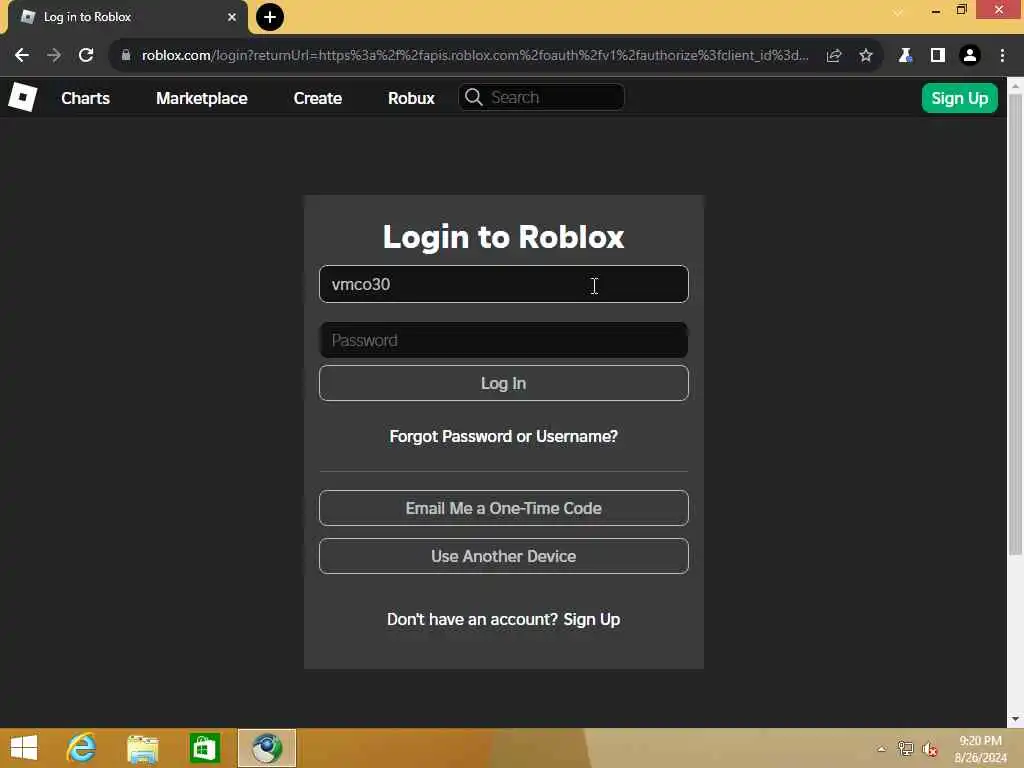Image resolution: width=1024 pixels, height=768 pixels.
Task: Open the Charts nav item
Action: coord(86,98)
